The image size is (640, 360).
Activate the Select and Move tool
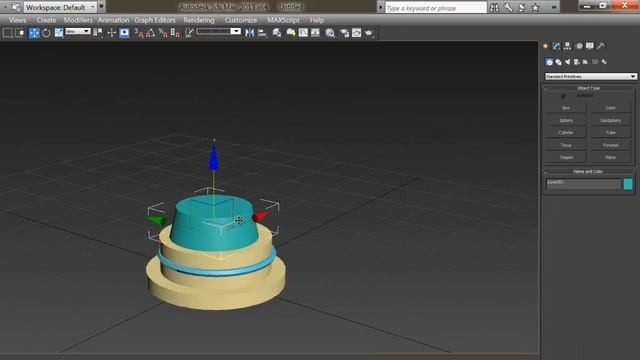tap(34, 33)
